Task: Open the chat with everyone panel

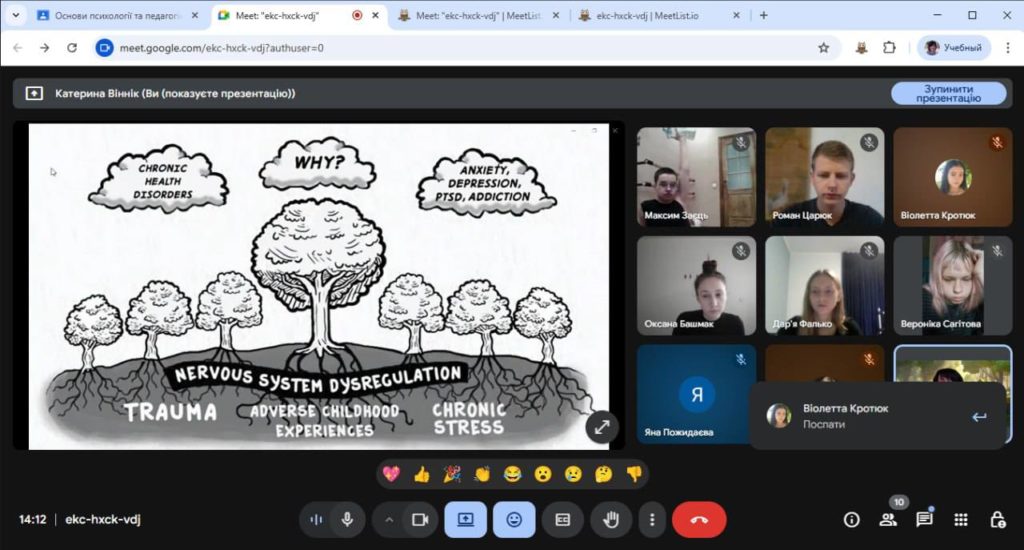Action: point(924,519)
